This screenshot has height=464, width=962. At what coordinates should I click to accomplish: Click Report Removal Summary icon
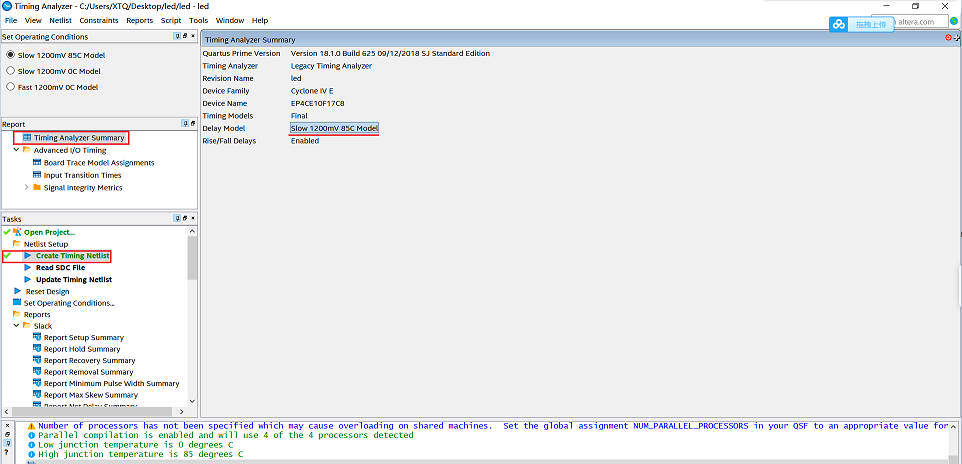tap(37, 372)
